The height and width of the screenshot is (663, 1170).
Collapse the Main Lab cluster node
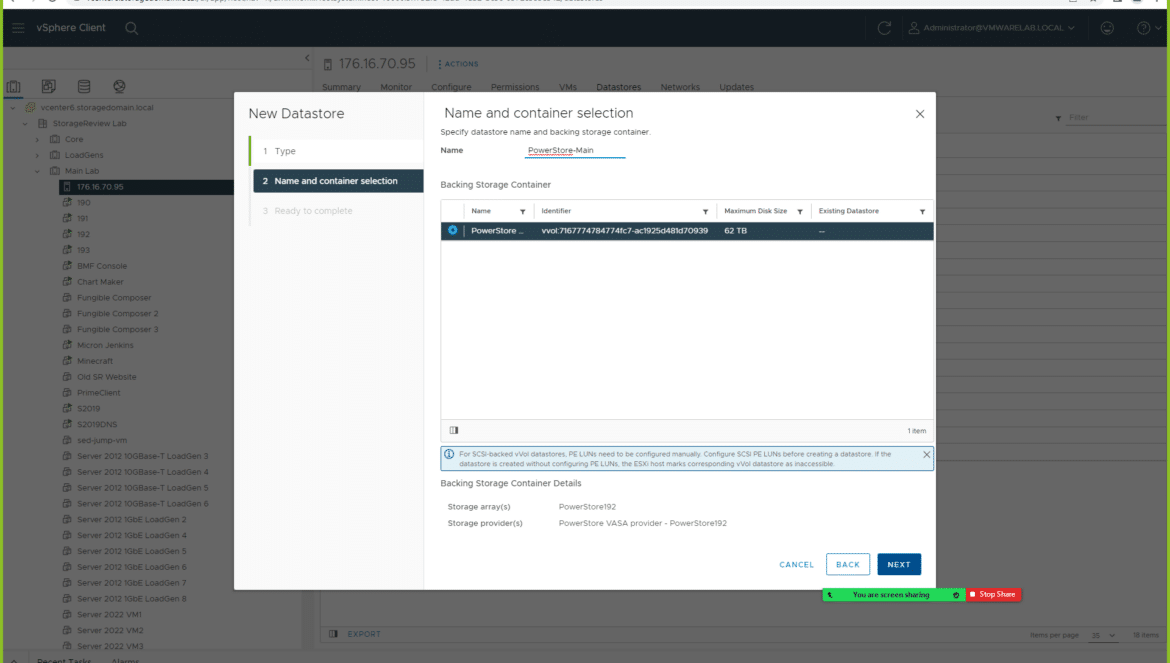pos(37,172)
